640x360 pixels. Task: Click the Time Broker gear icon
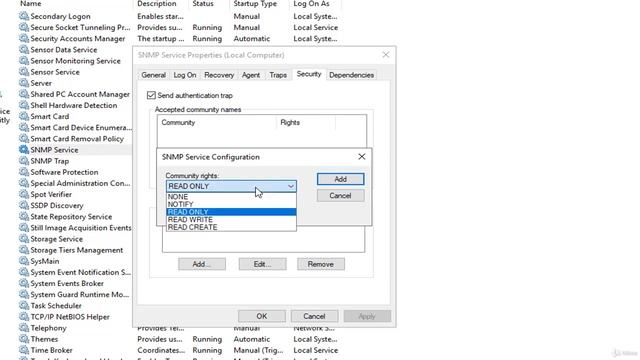tap(24, 350)
